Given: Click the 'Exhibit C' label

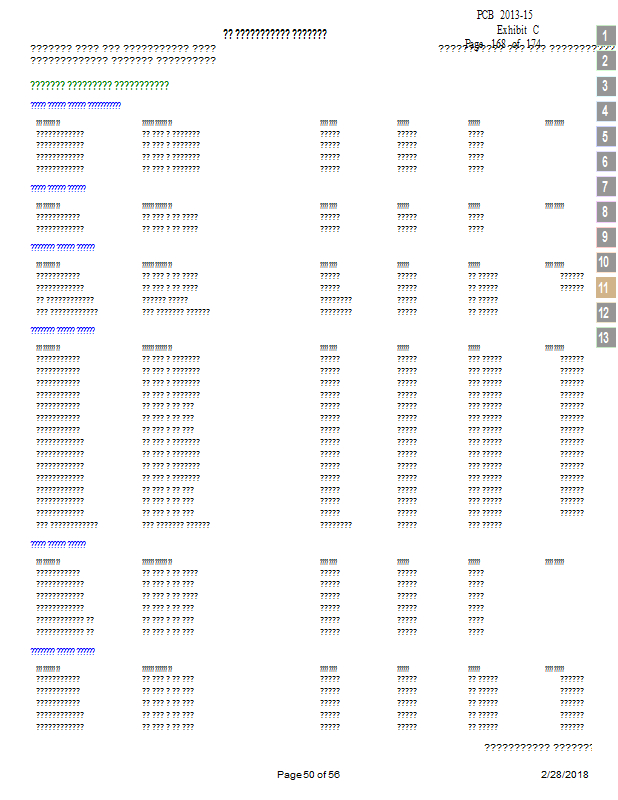Looking at the screenshot, I should pyautogui.click(x=517, y=30).
